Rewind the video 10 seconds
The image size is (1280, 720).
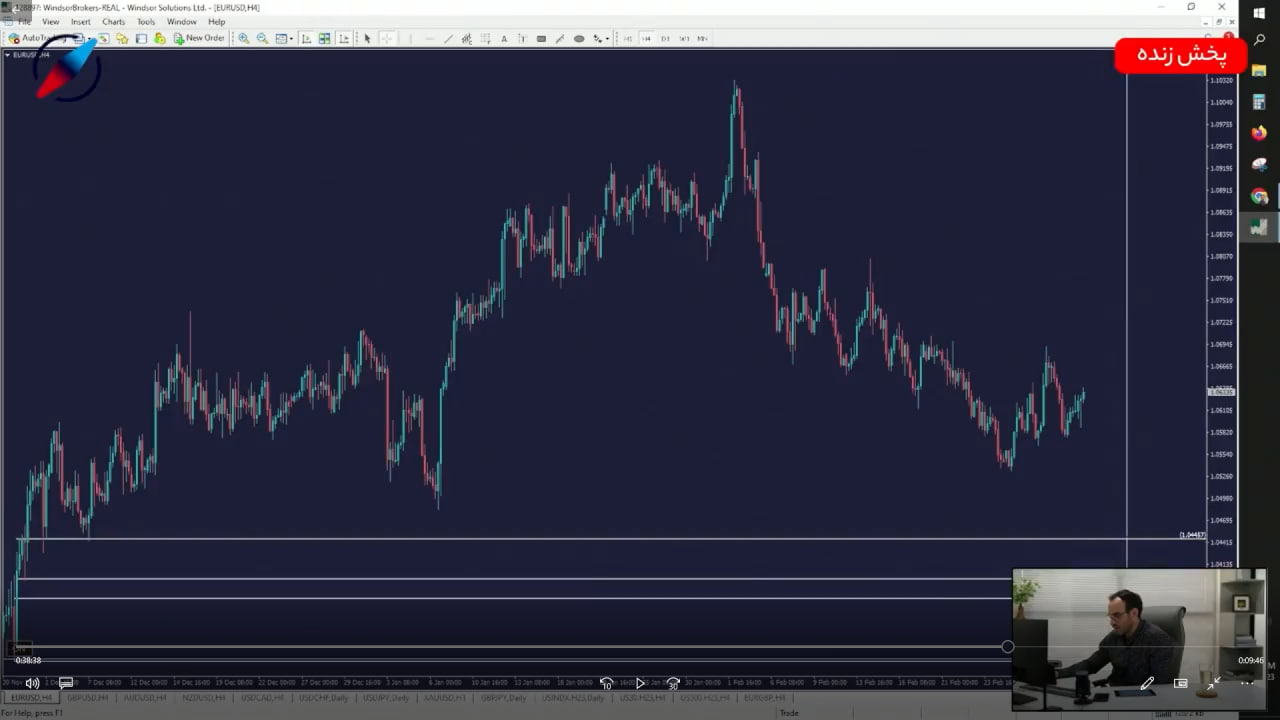[x=606, y=683]
